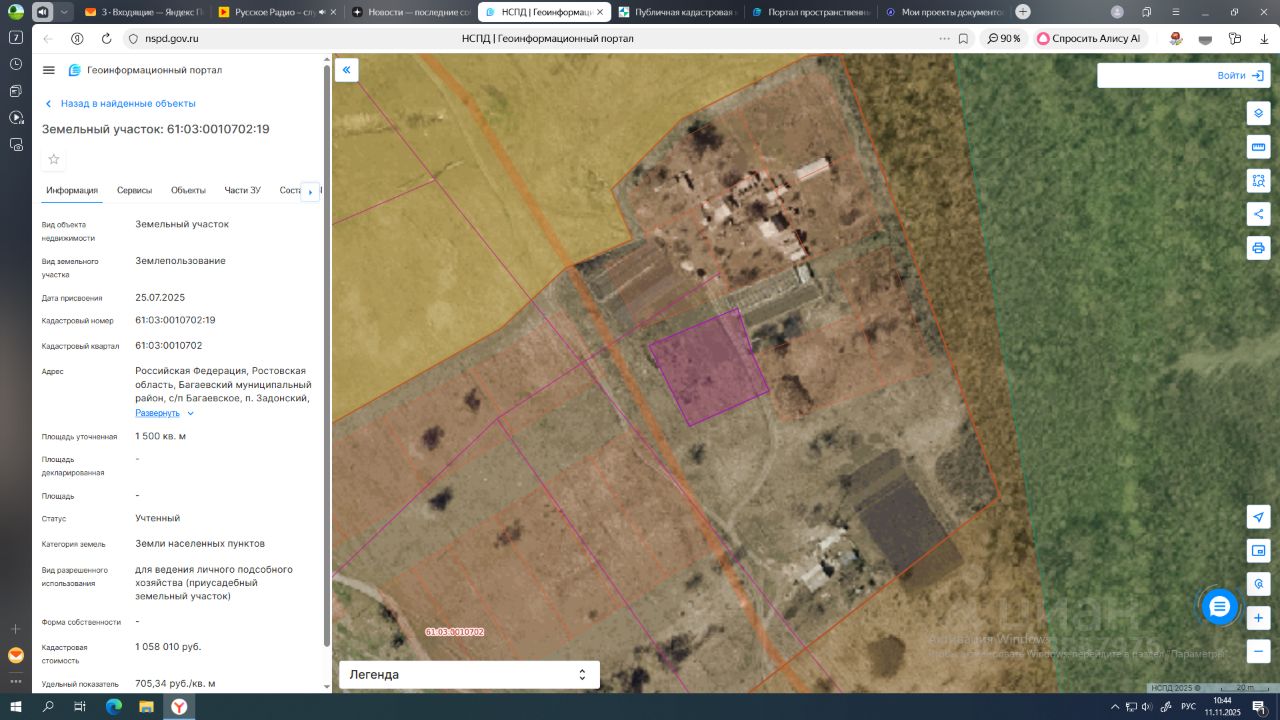The height and width of the screenshot is (720, 1280).
Task: Show hidden system tray icons
Action: 1115,706
